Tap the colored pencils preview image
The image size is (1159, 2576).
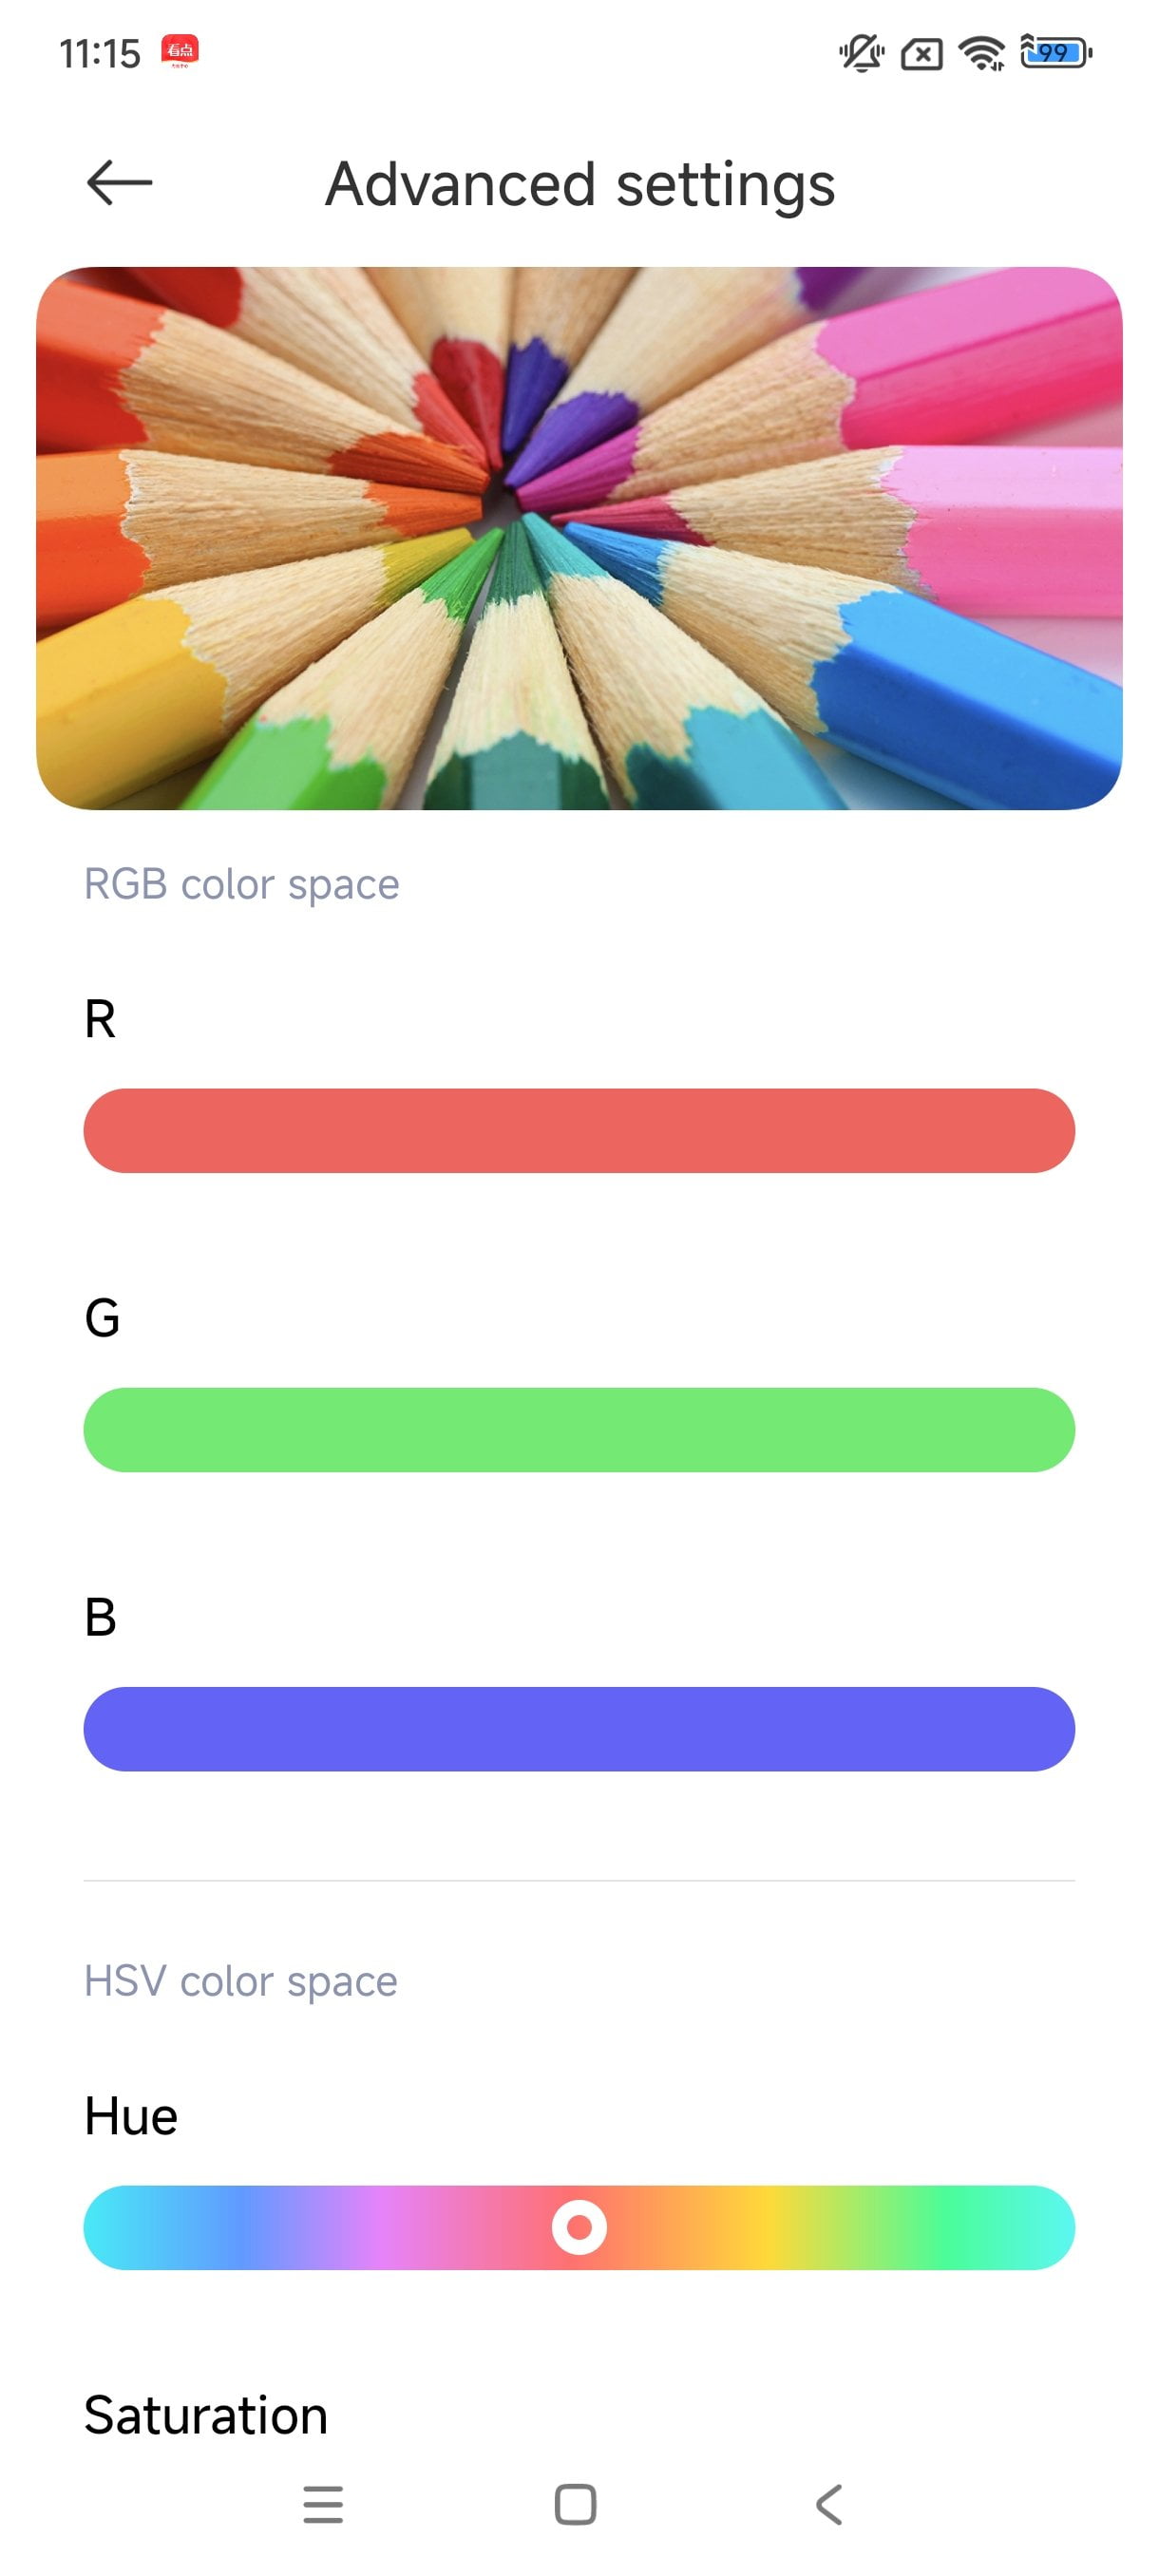(579, 538)
